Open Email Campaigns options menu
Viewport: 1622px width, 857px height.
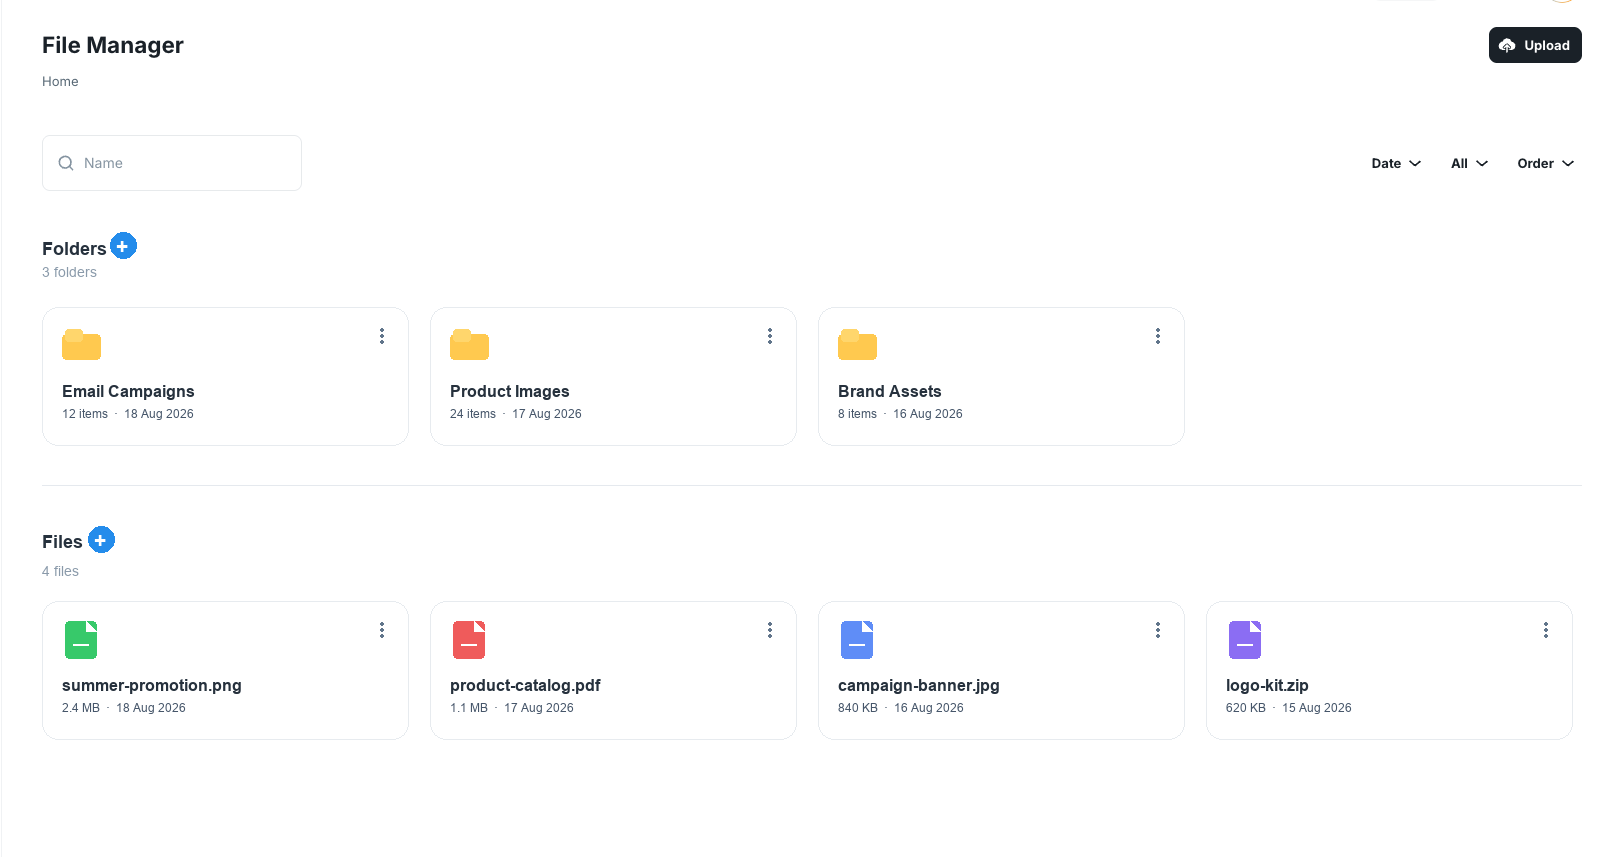(382, 336)
